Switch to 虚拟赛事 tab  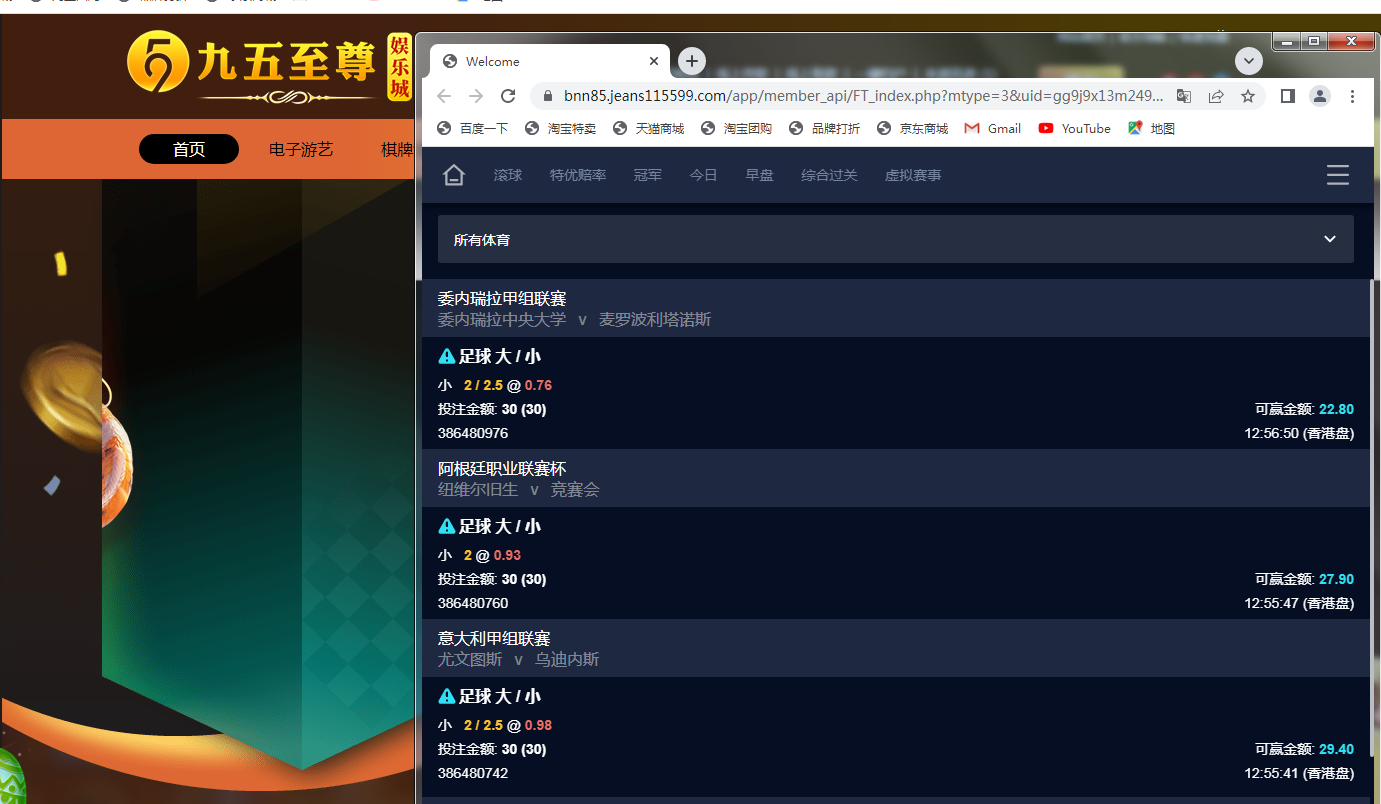pos(913,175)
